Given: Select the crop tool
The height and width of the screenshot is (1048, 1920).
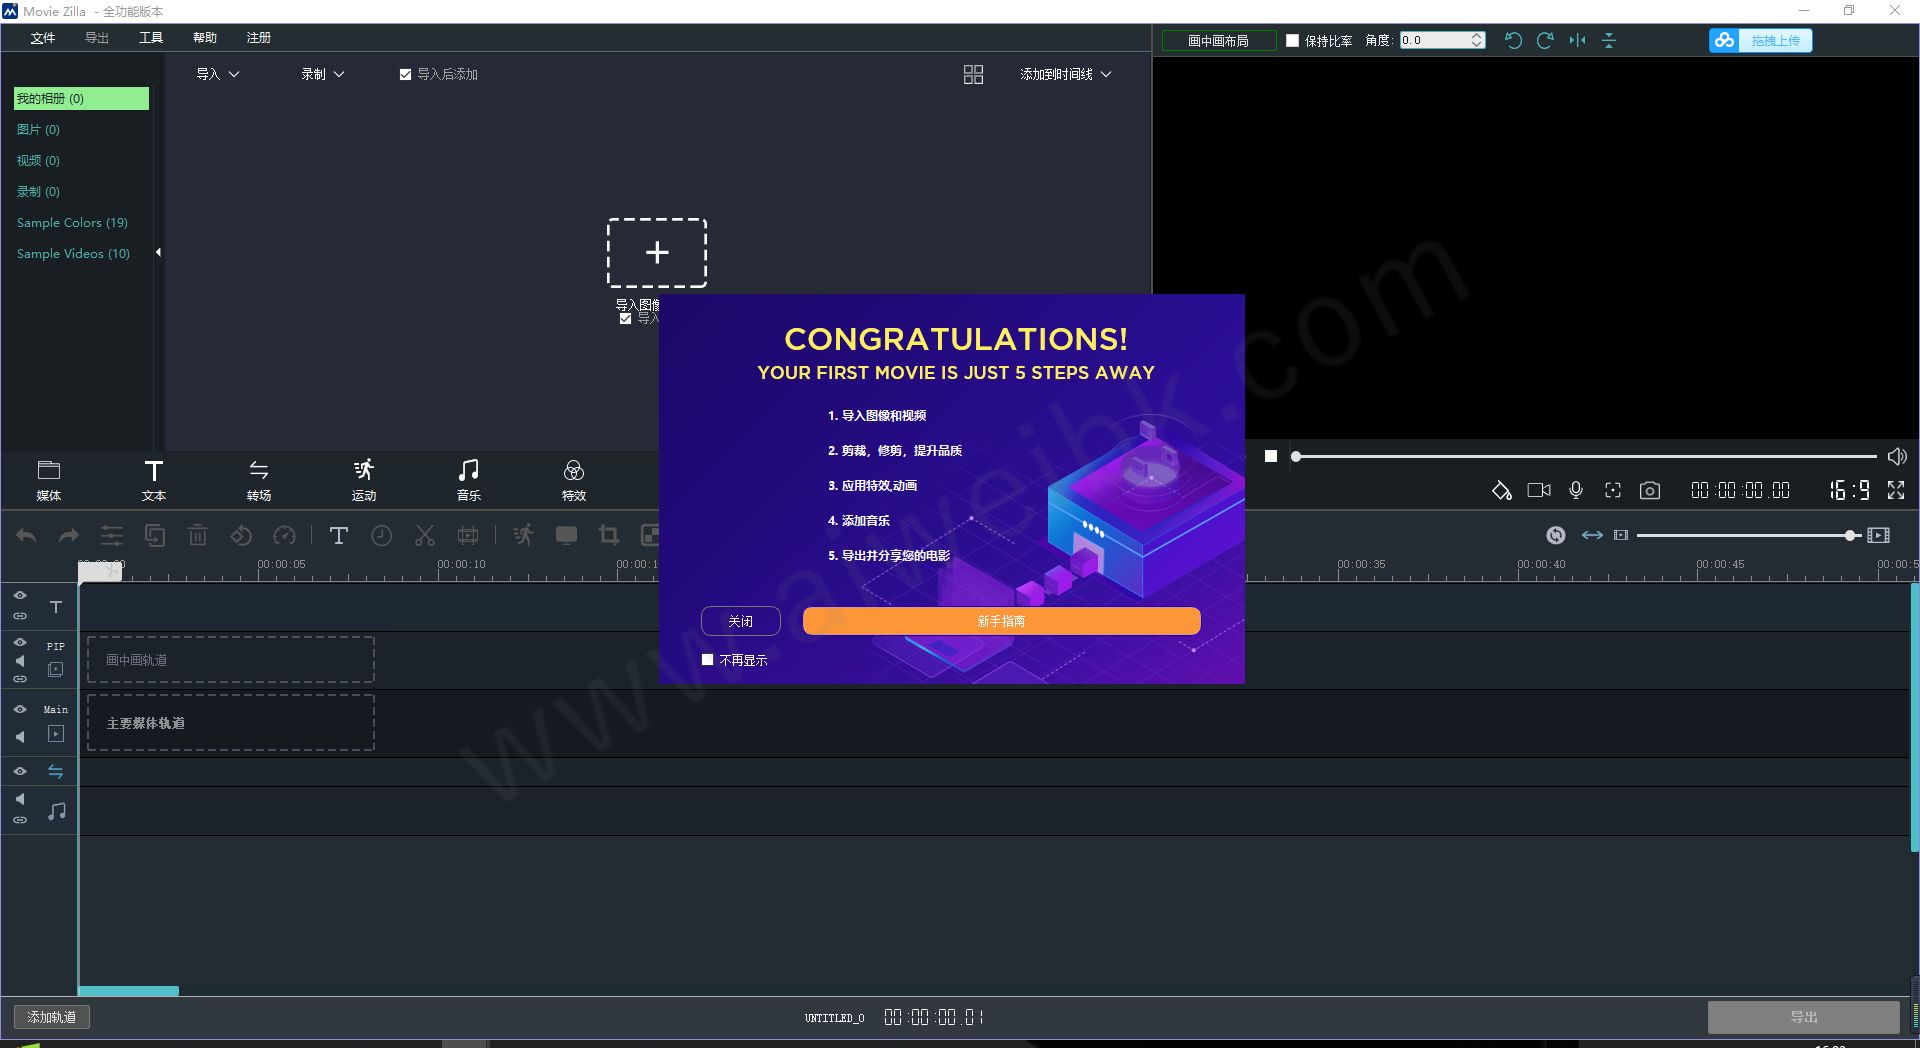Looking at the screenshot, I should click(x=608, y=536).
